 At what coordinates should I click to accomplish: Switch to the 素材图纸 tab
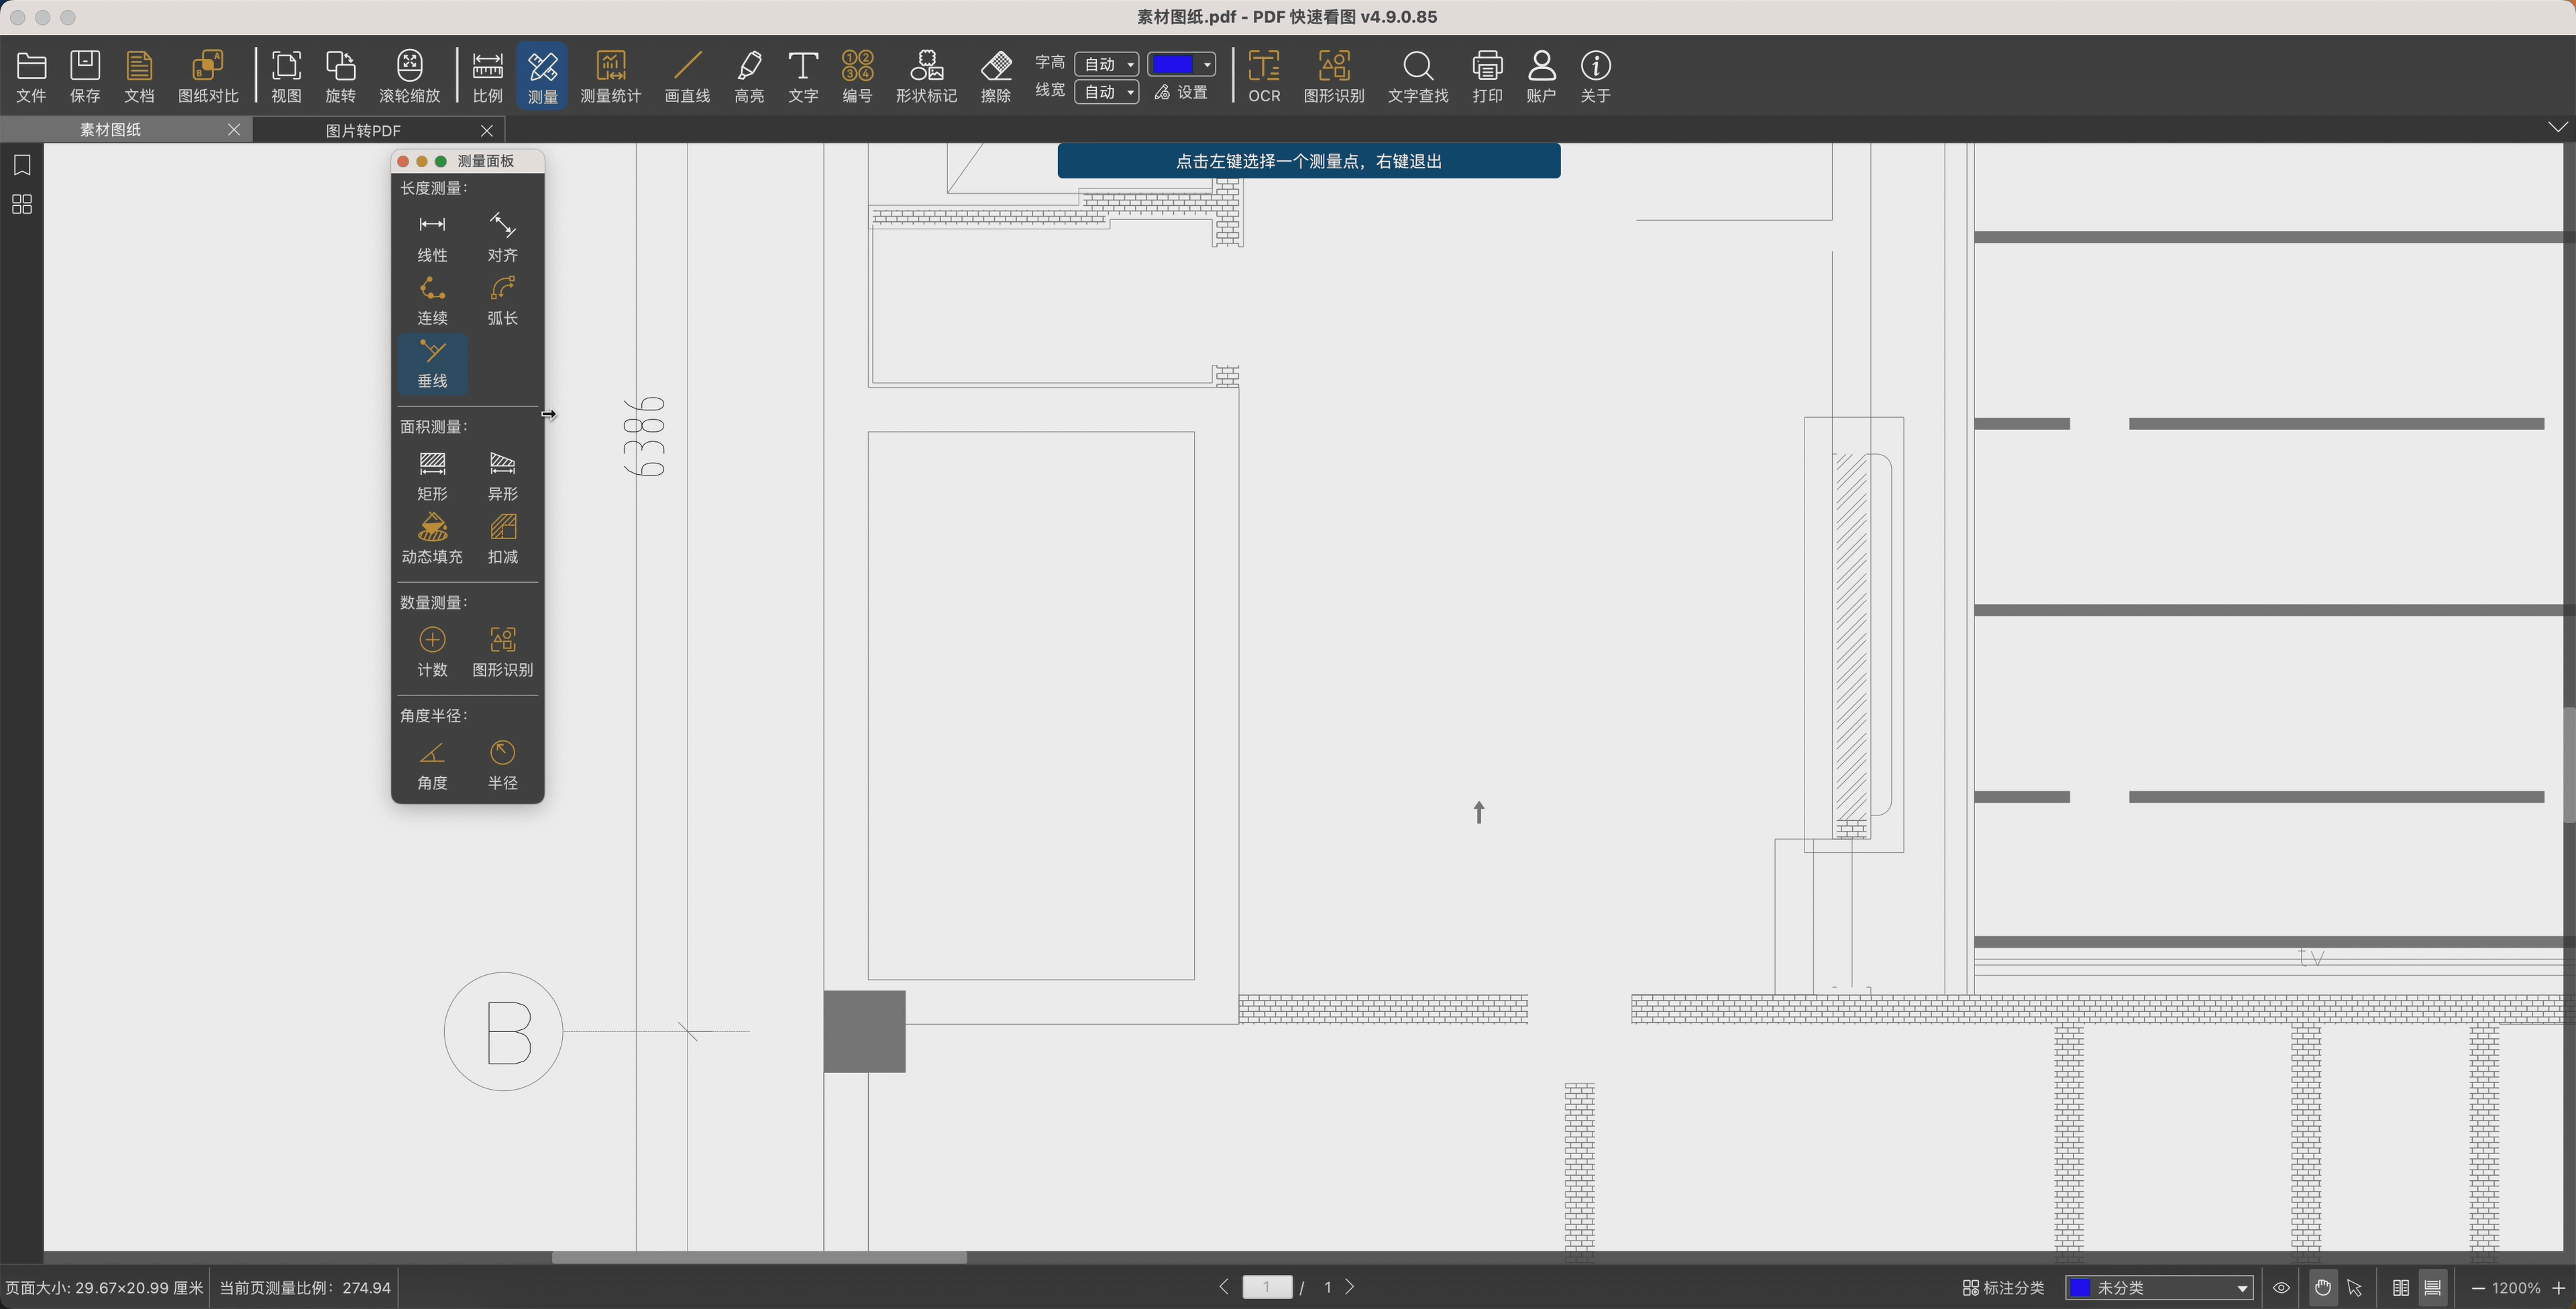(x=111, y=130)
